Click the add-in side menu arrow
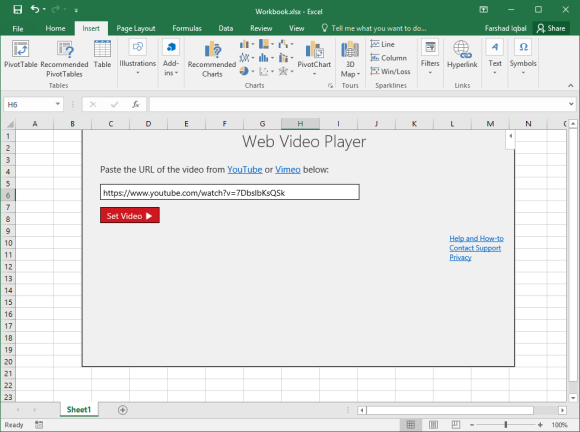Screen dimensions: 580x432 [510, 136]
